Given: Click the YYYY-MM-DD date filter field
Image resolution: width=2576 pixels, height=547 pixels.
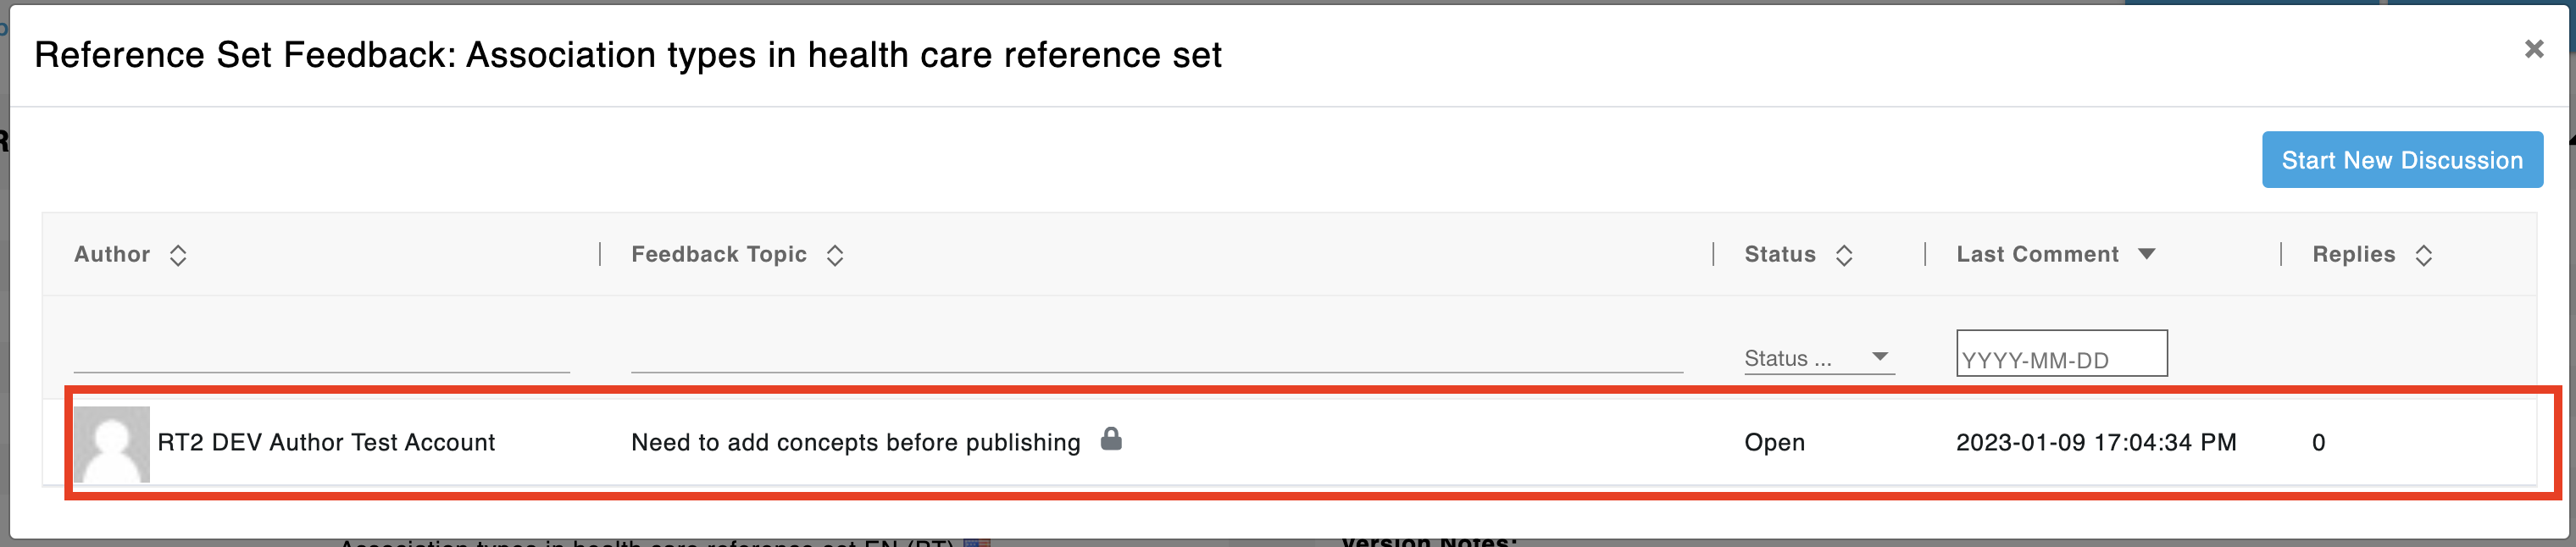Looking at the screenshot, I should (2061, 354).
